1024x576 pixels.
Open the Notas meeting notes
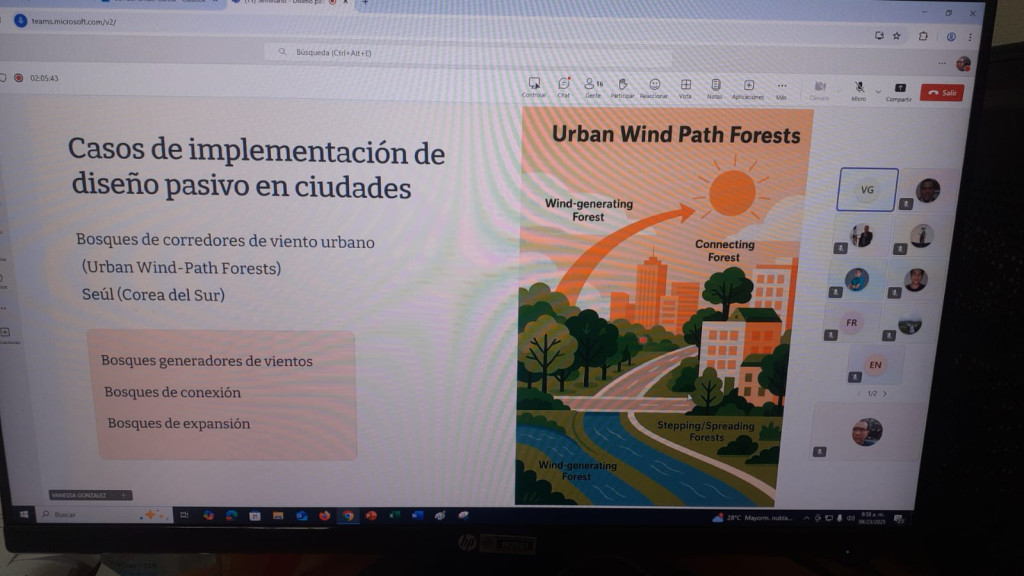point(715,87)
